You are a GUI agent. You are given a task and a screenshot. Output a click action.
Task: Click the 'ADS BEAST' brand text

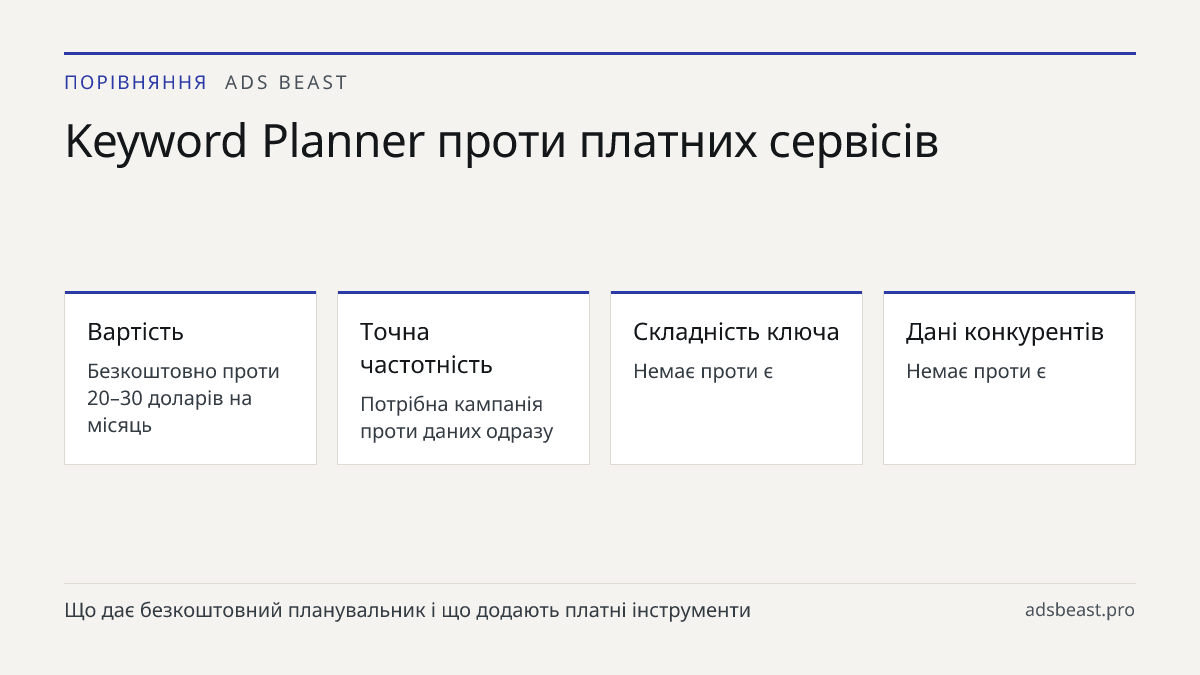286,83
